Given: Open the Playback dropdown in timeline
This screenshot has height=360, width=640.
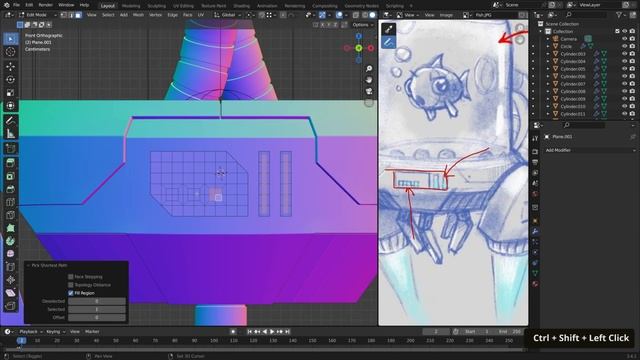Looking at the screenshot, I should 30,332.
